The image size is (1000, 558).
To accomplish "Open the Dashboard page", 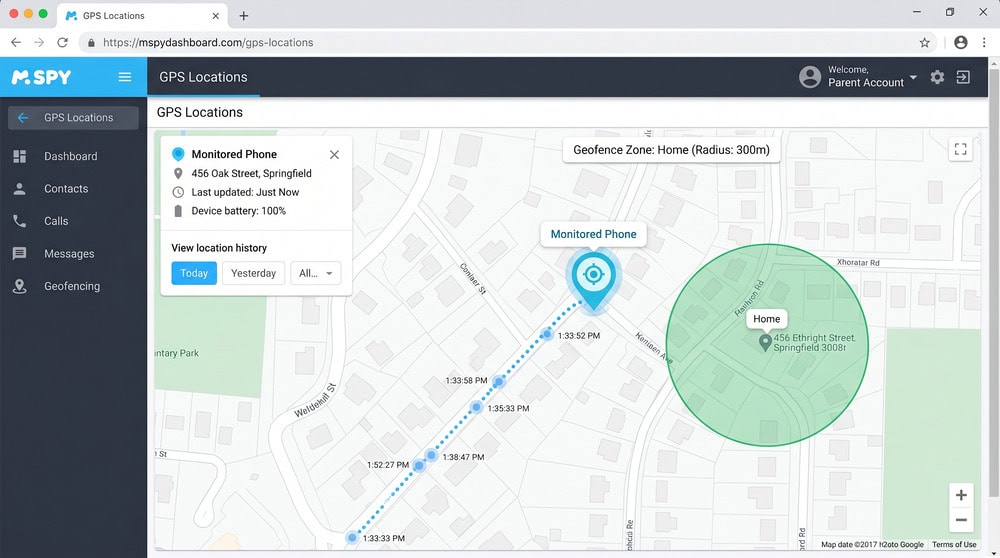I will coord(73,156).
